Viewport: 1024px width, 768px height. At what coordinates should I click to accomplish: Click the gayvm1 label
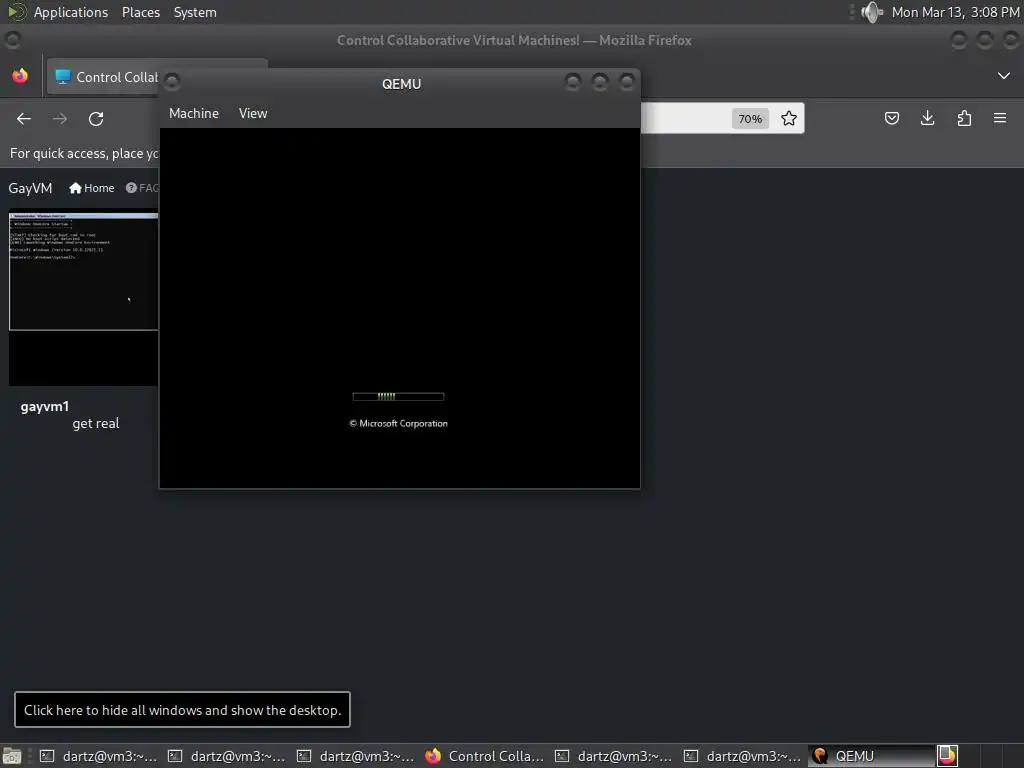pyautogui.click(x=44, y=406)
